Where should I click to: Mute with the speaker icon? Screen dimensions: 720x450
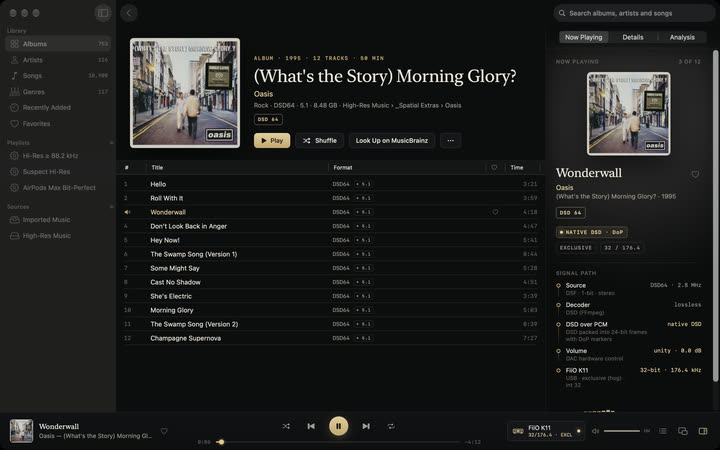pyautogui.click(x=596, y=431)
